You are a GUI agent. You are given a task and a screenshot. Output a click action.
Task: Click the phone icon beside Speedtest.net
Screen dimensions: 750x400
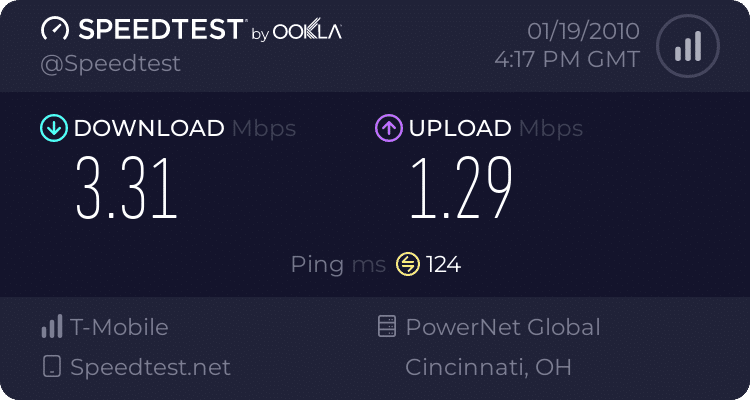tap(52, 367)
